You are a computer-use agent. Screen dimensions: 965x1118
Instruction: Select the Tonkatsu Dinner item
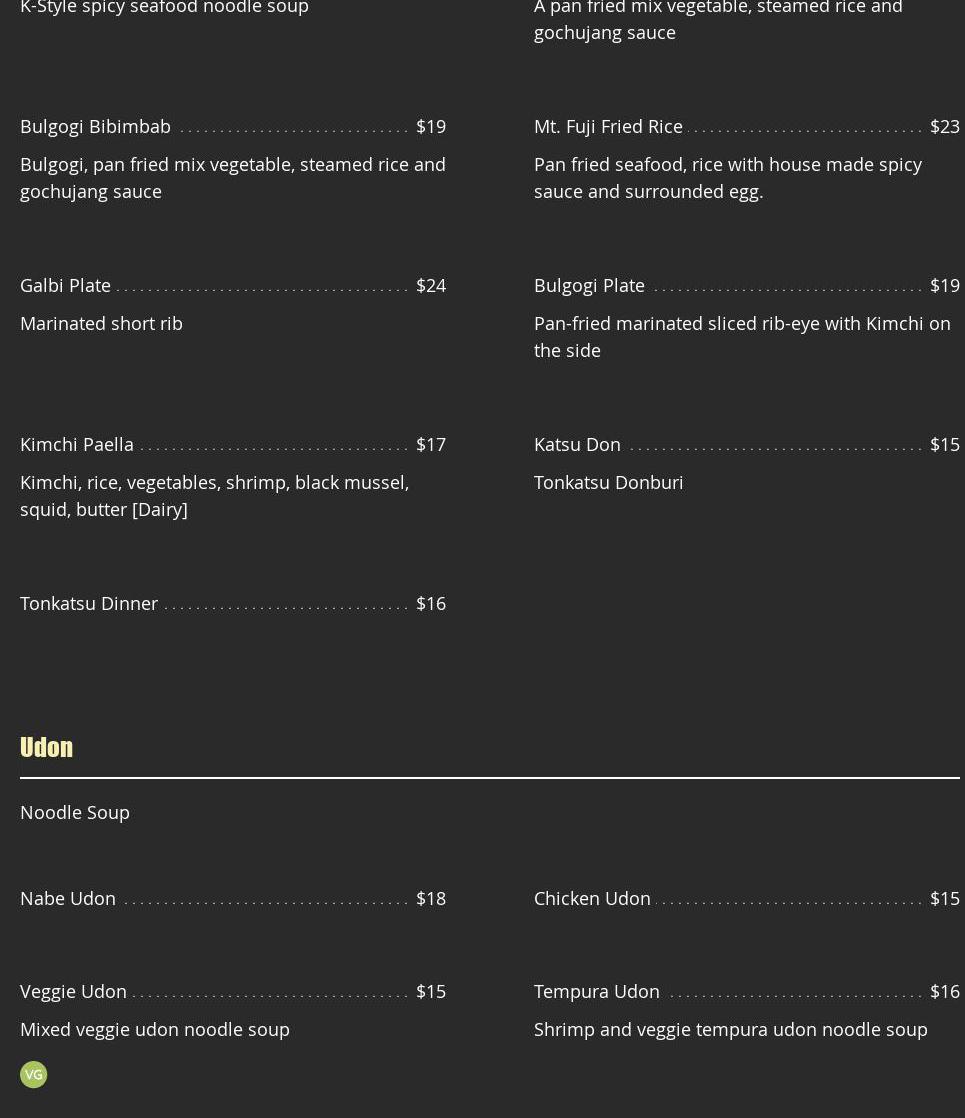pyautogui.click(x=89, y=603)
